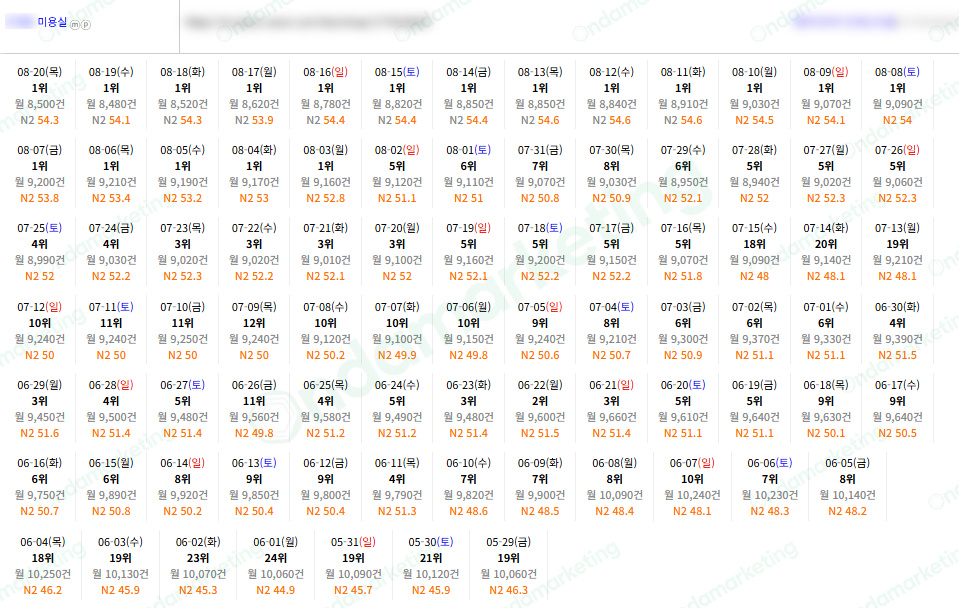Image resolution: width=959 pixels, height=608 pixels.
Task: Click 월 8,780건 under 08-16
Action: 326,104
